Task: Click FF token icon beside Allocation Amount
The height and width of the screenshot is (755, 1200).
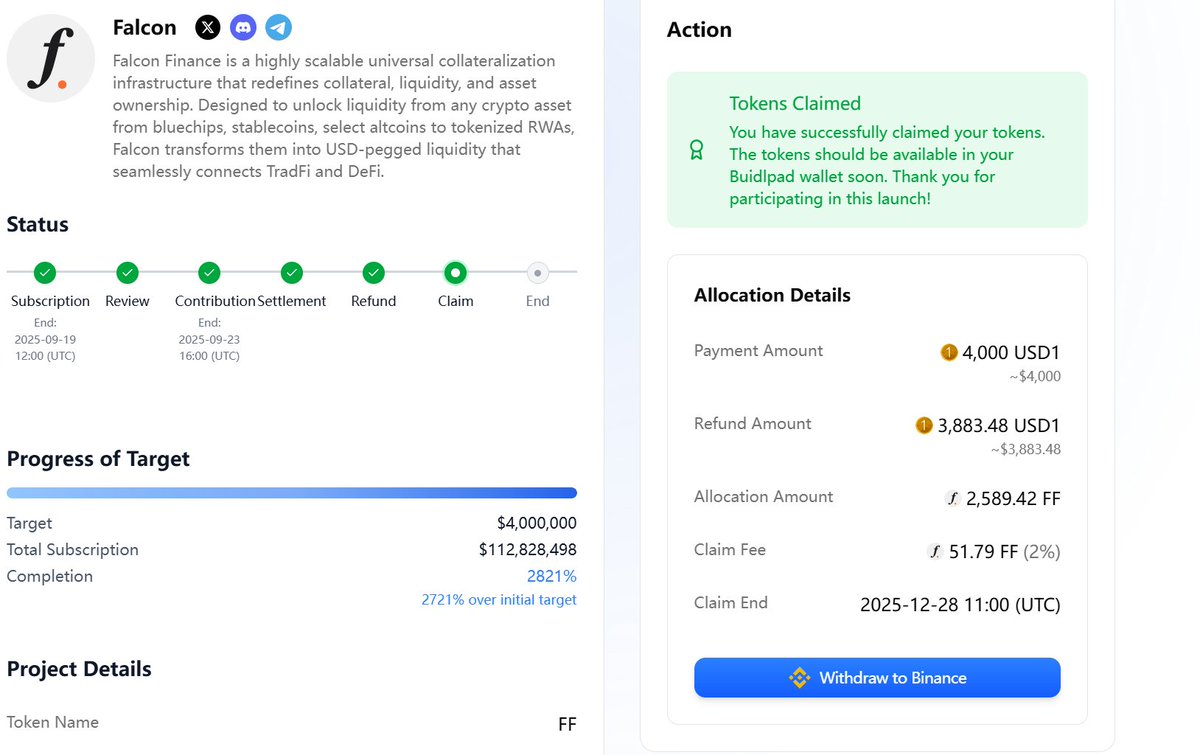Action: (952, 498)
